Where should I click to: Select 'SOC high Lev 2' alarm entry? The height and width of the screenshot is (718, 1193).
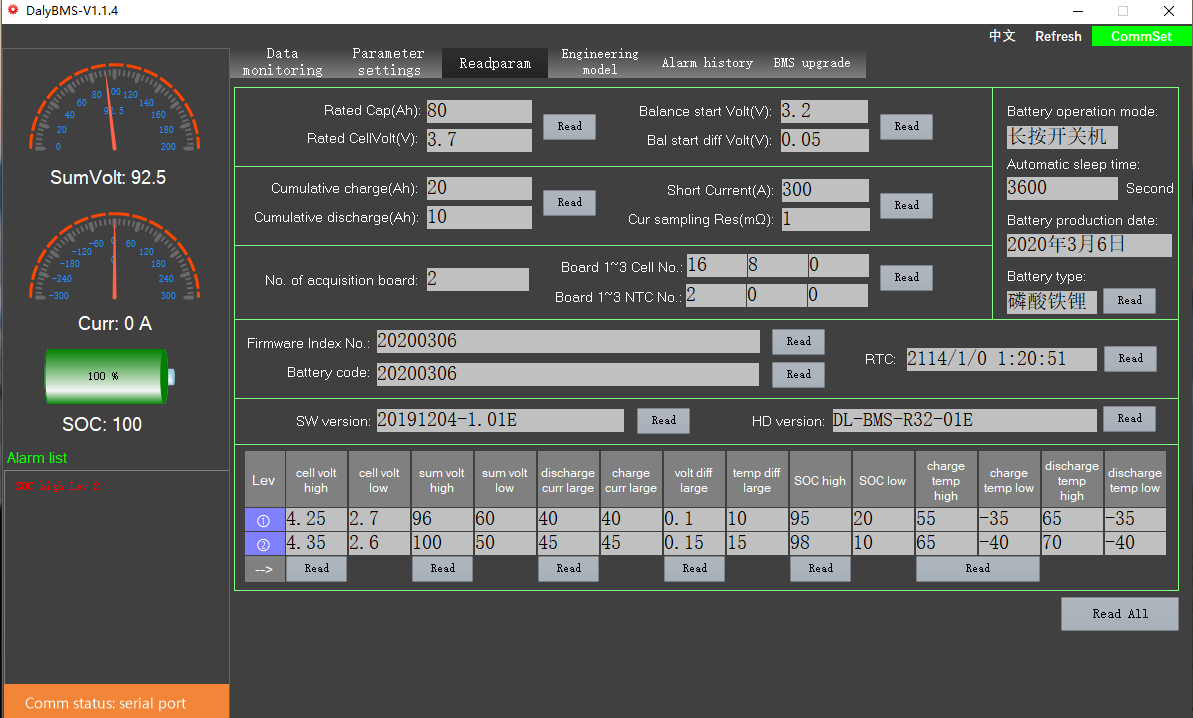pyautogui.click(x=58, y=486)
